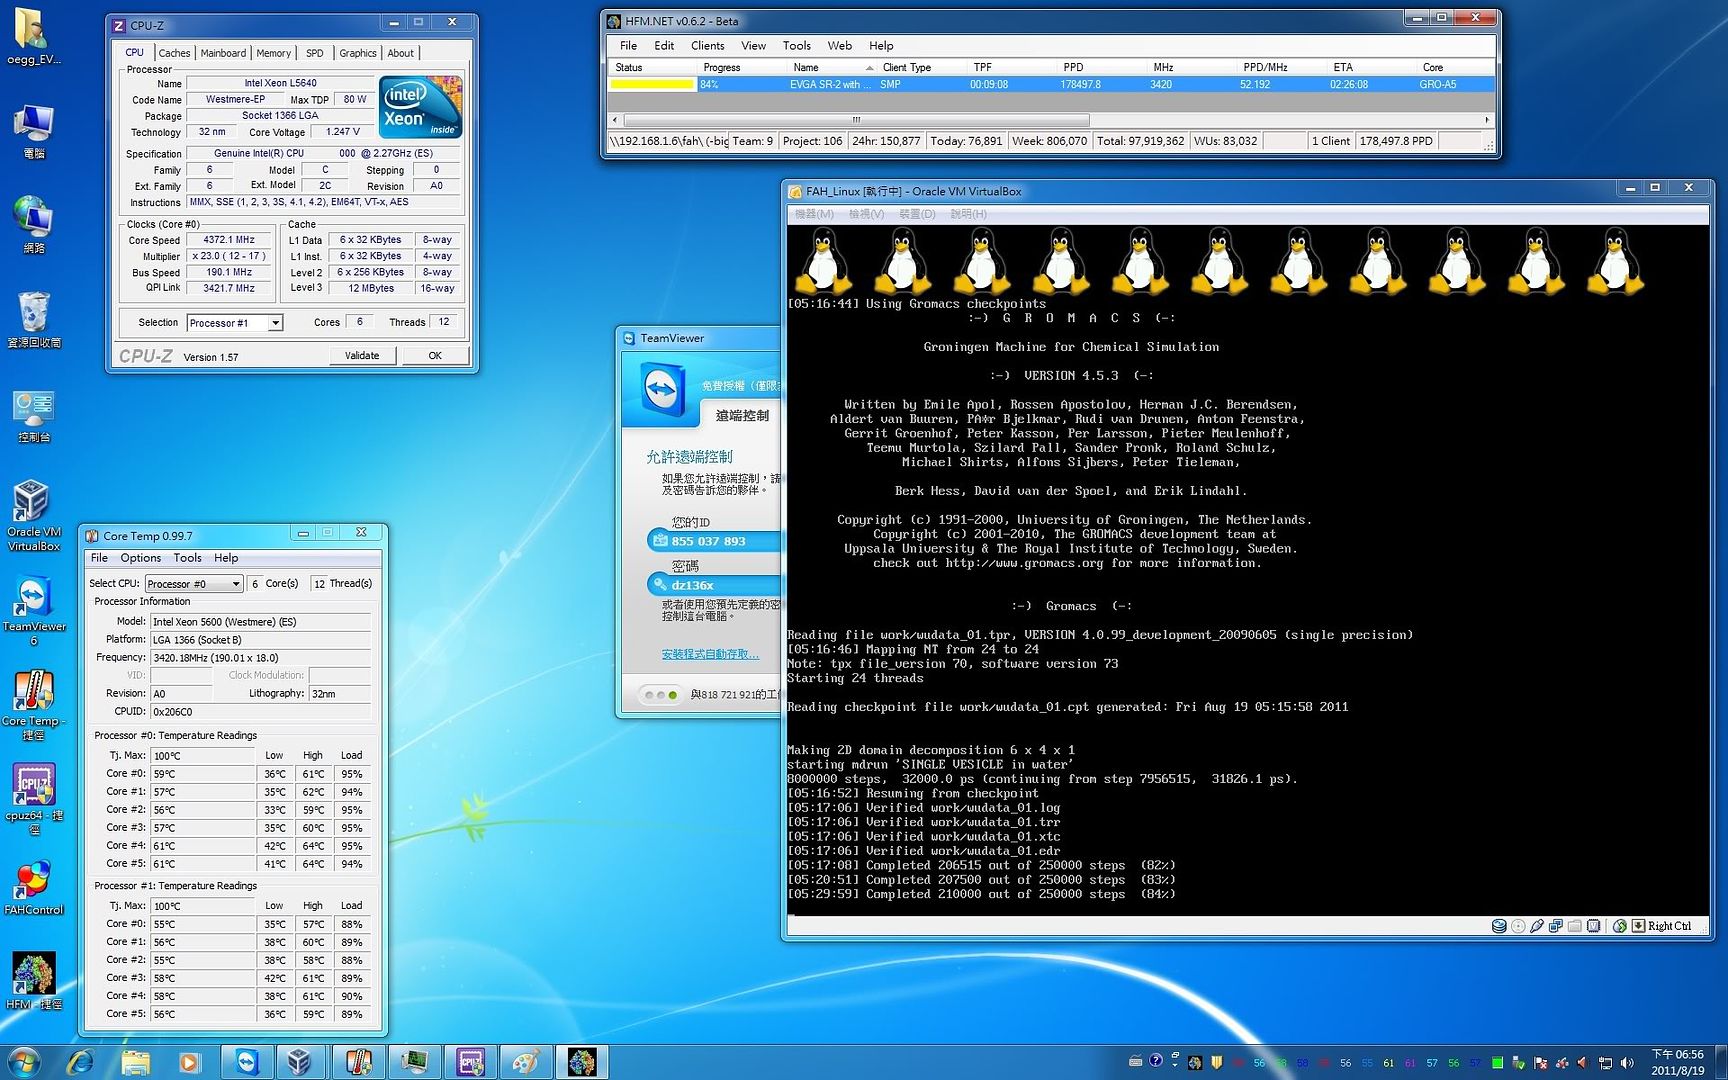Viewport: 1728px width, 1080px height.
Task: Click the yellow status bar of EVGA SR-2 client
Action: 652,85
